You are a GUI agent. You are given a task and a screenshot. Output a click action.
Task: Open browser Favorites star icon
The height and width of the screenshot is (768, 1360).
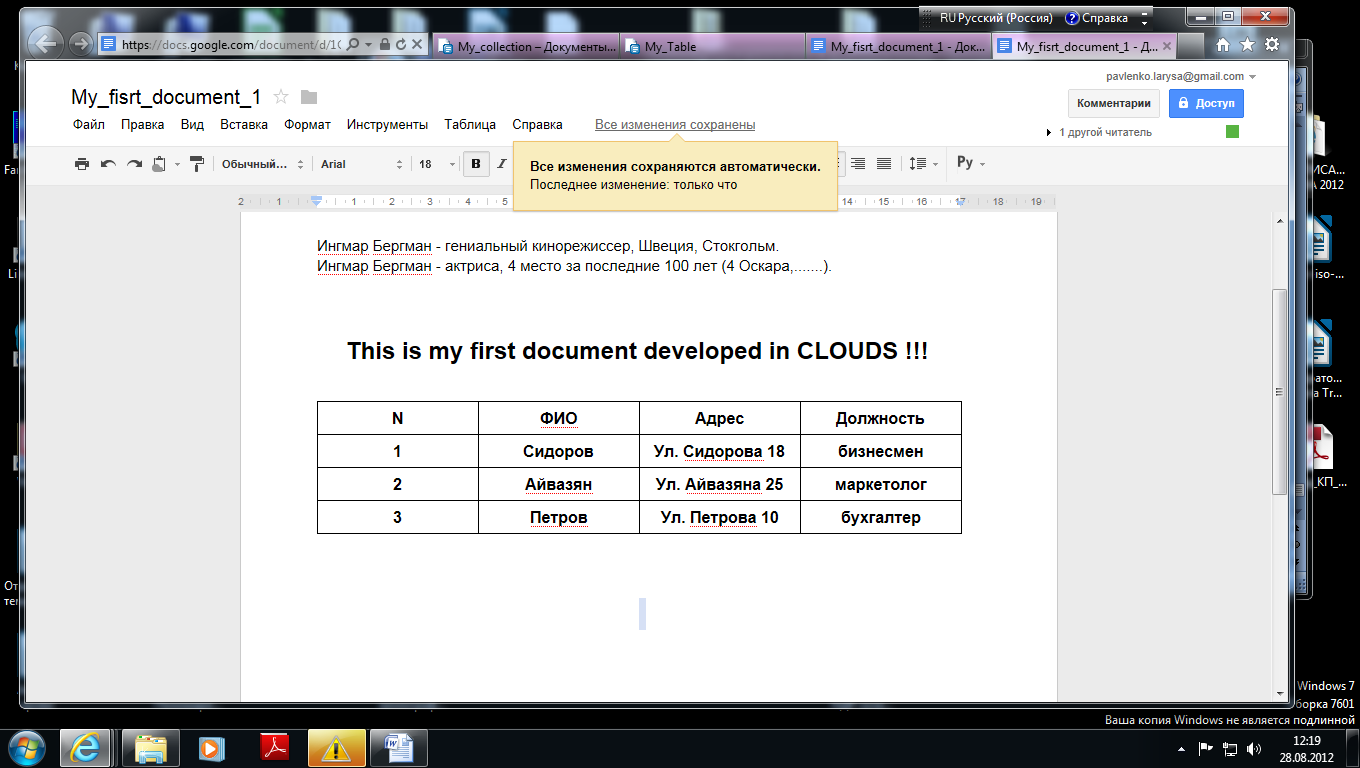(x=1247, y=44)
